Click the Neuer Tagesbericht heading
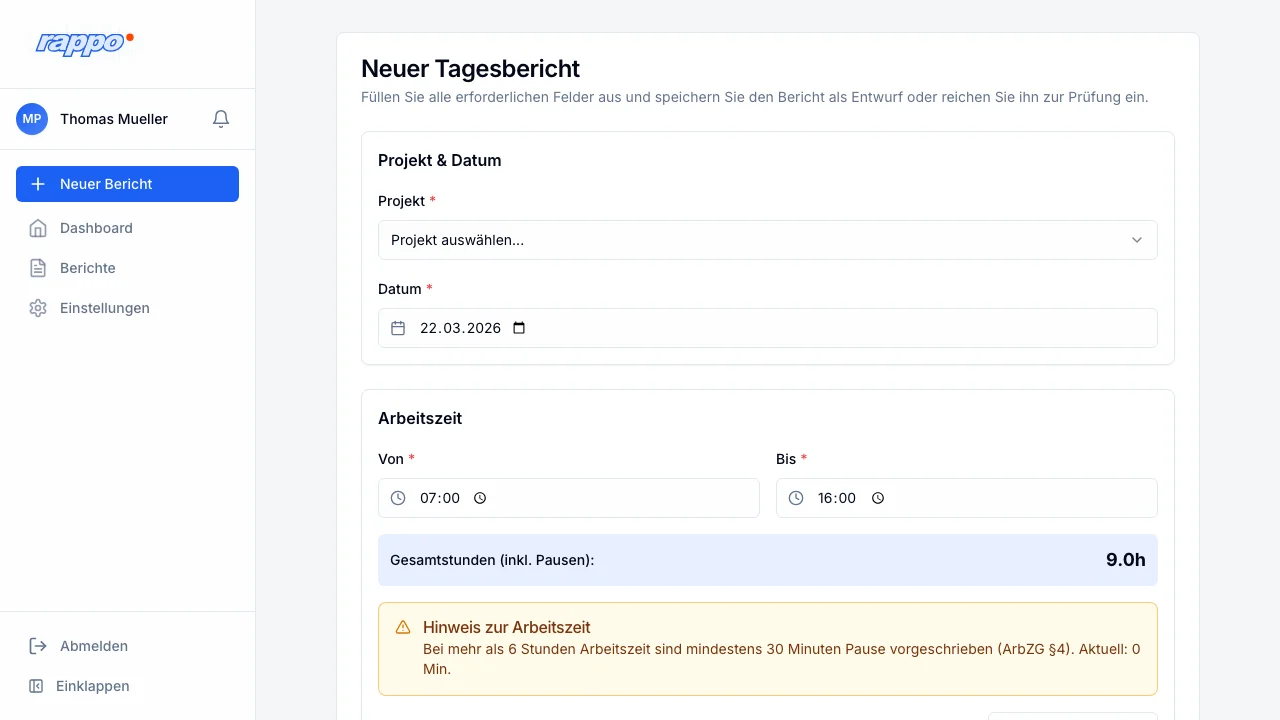This screenshot has height=720, width=1280. 471,69
